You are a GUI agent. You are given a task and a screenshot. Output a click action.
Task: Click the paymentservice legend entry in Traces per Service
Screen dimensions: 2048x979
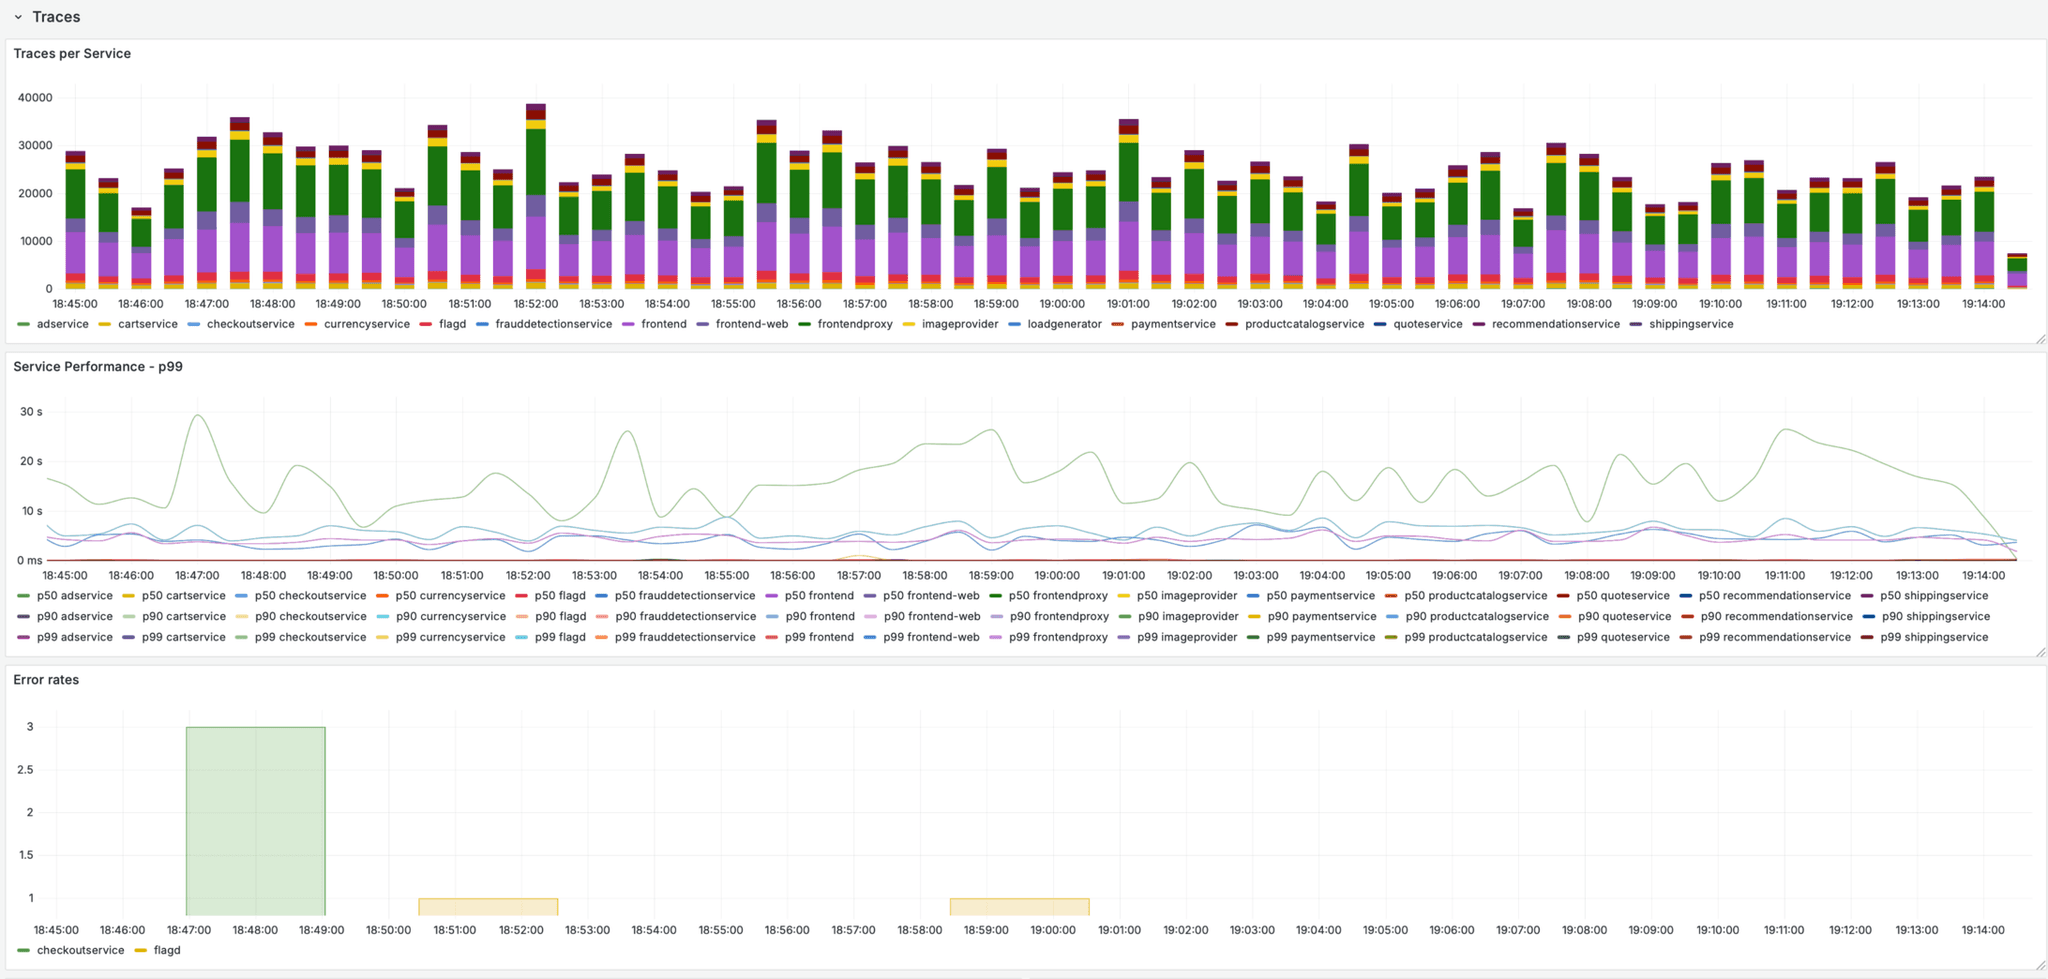[1173, 324]
